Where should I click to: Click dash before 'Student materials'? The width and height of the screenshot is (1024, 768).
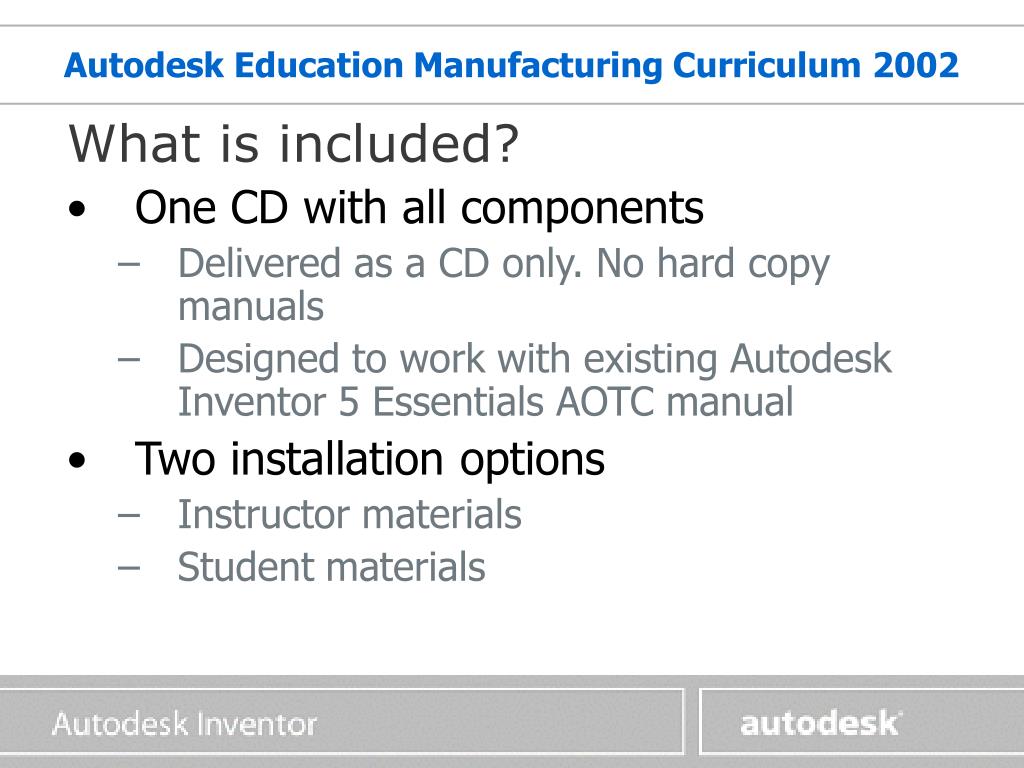coord(129,568)
